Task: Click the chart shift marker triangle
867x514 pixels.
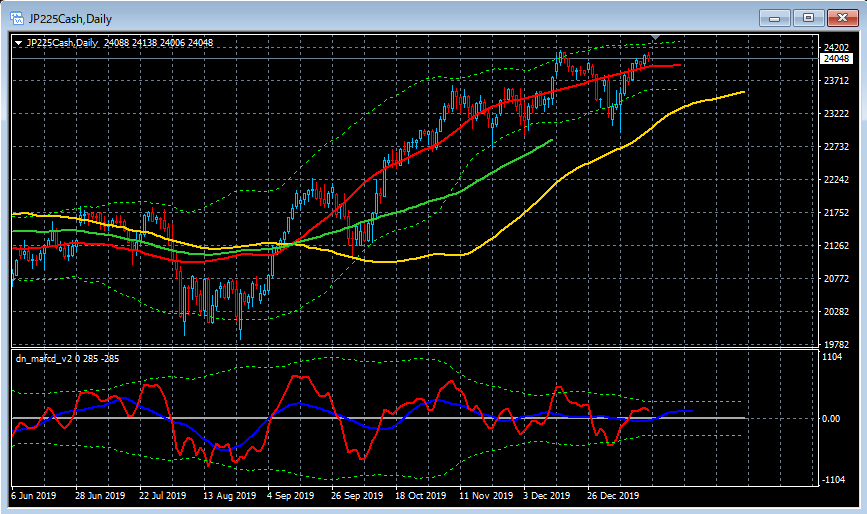Action: 655,38
